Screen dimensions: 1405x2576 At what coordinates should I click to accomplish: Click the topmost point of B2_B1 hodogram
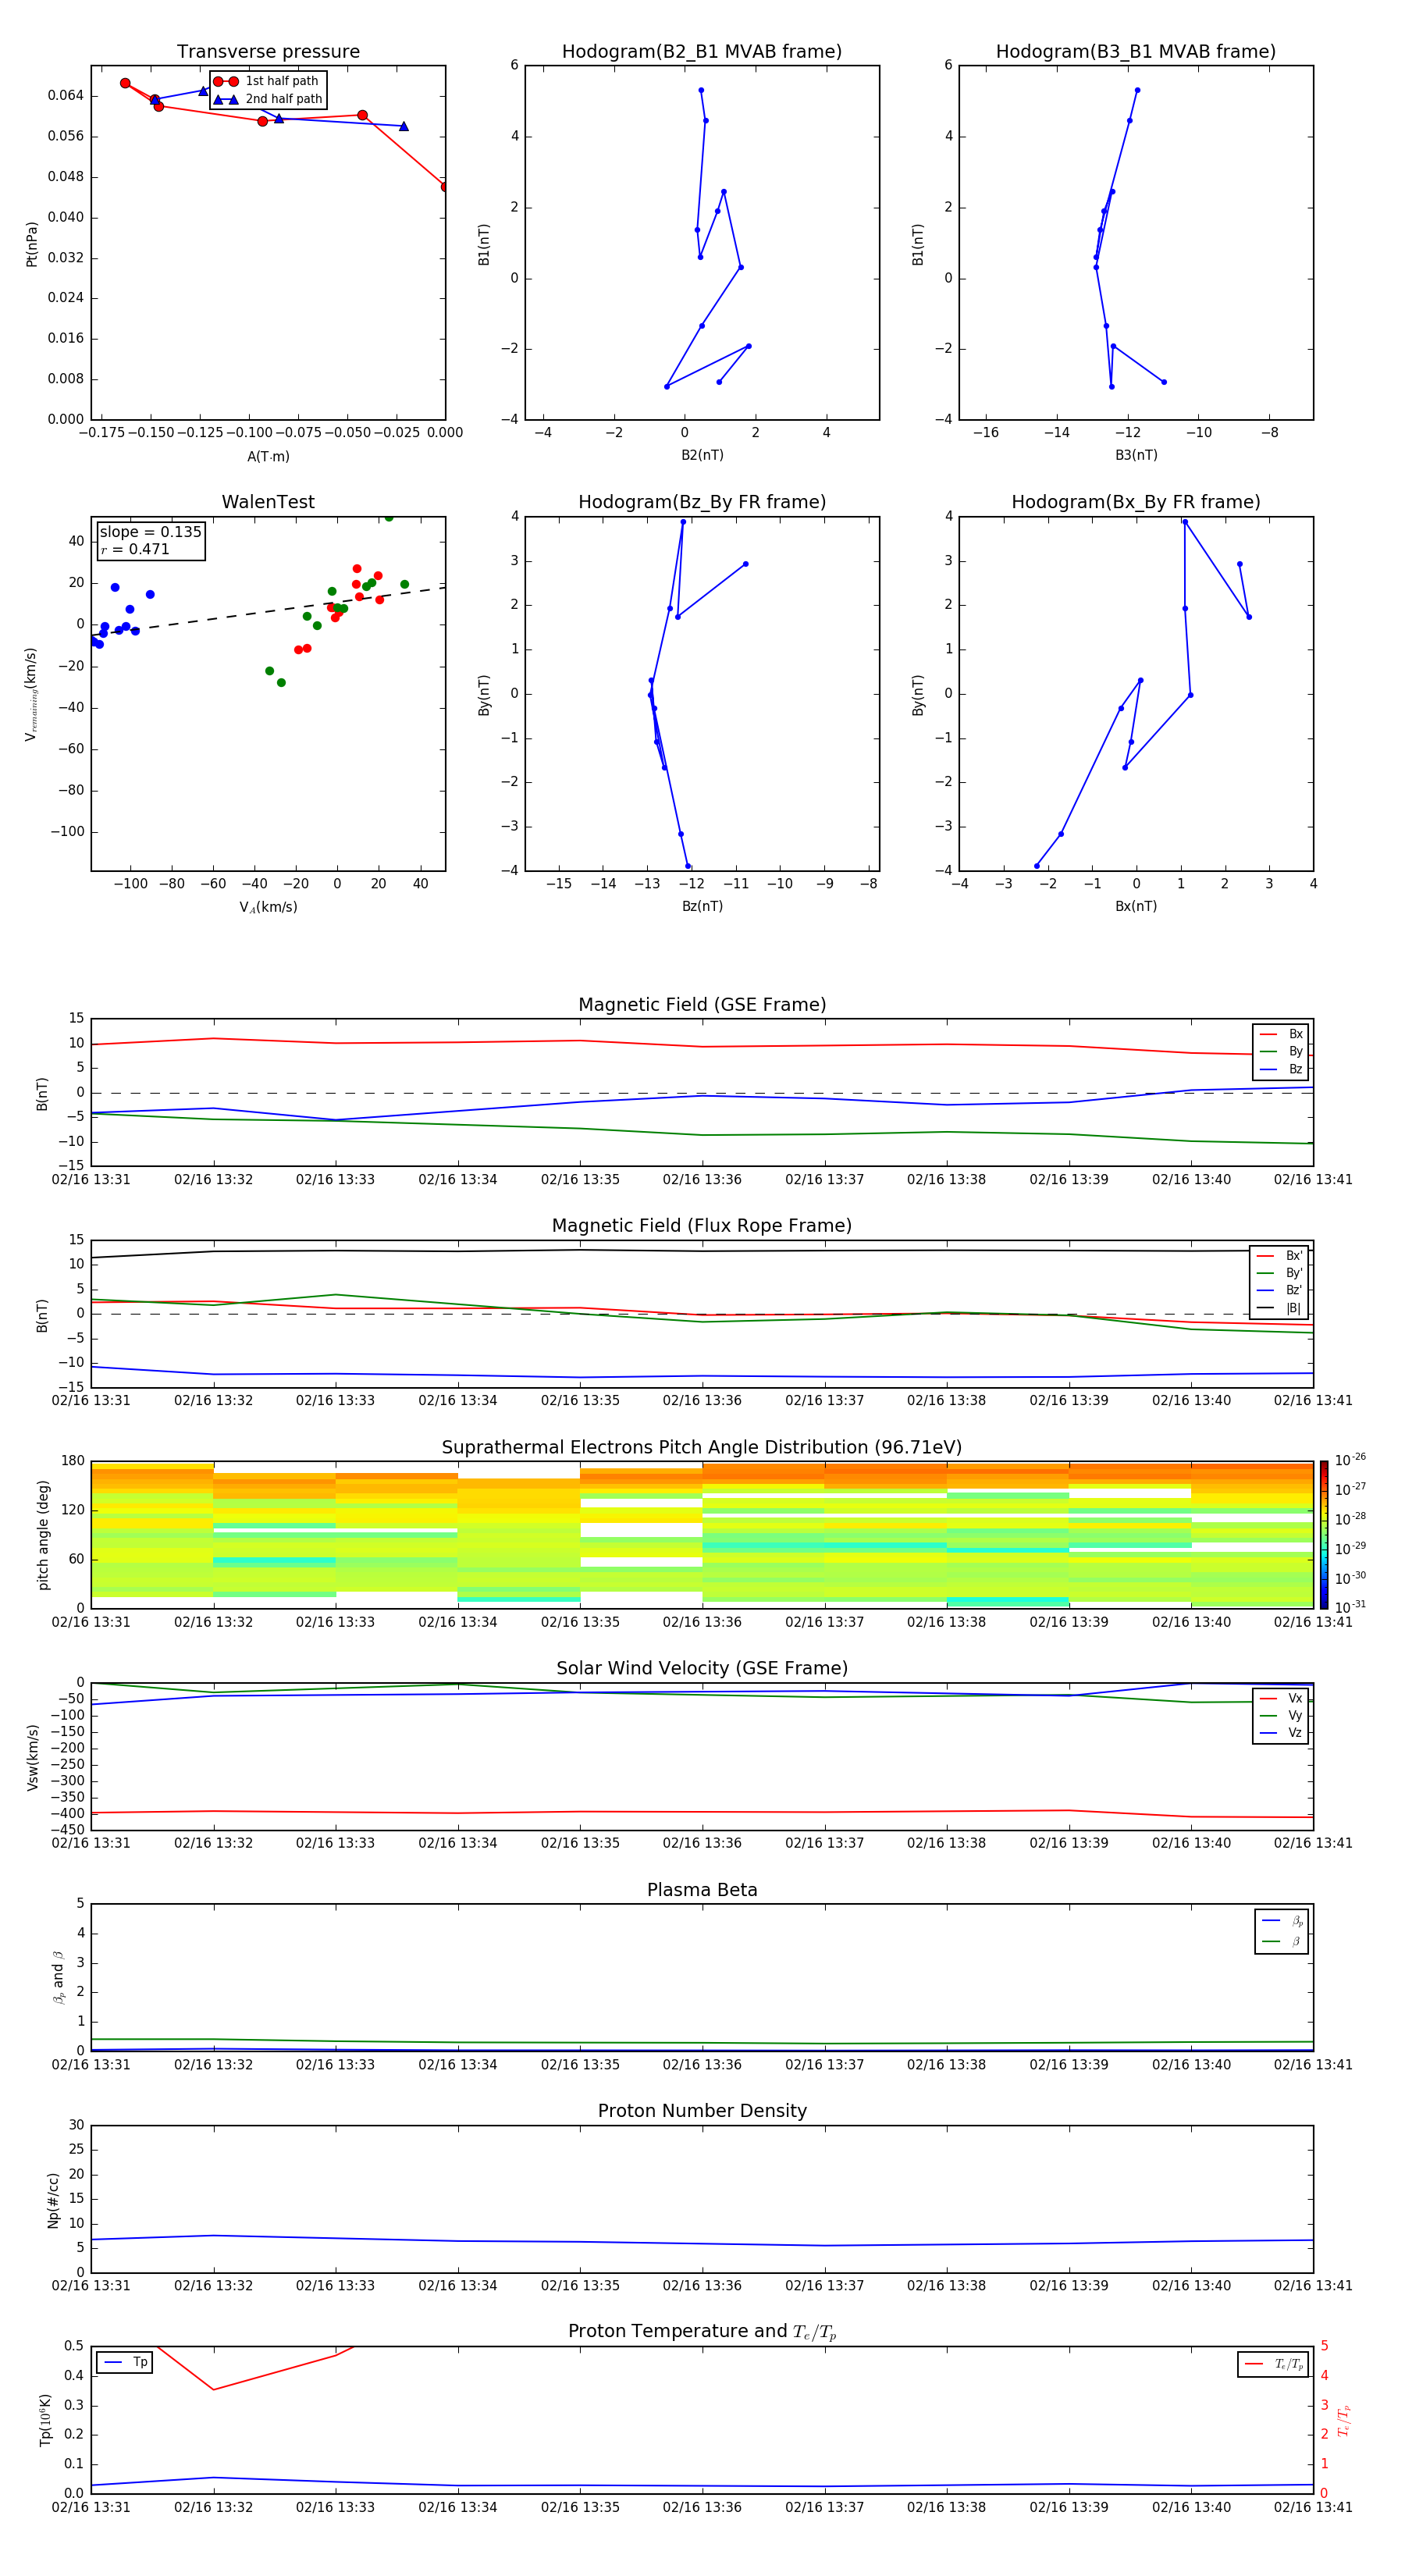(x=701, y=90)
